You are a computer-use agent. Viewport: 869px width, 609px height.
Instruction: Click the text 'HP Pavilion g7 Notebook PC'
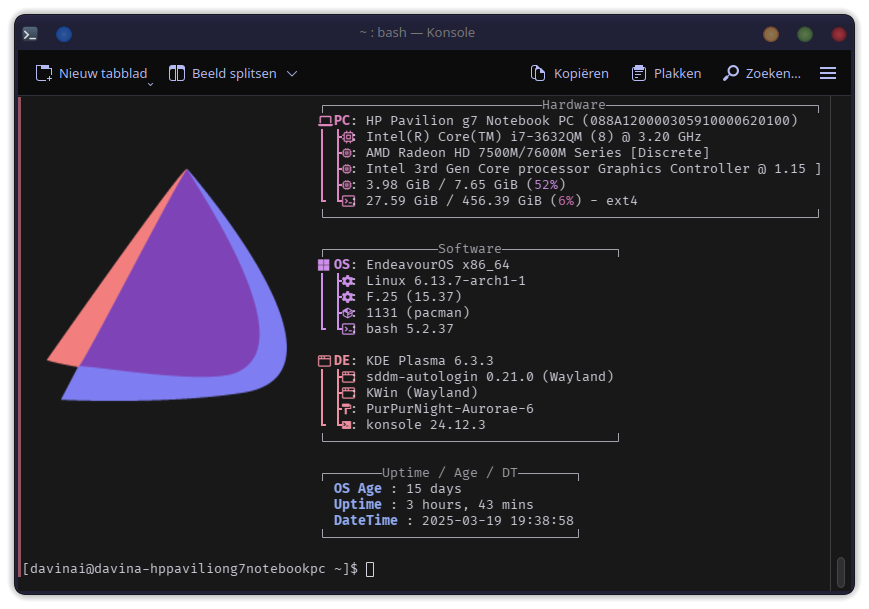[470, 121]
